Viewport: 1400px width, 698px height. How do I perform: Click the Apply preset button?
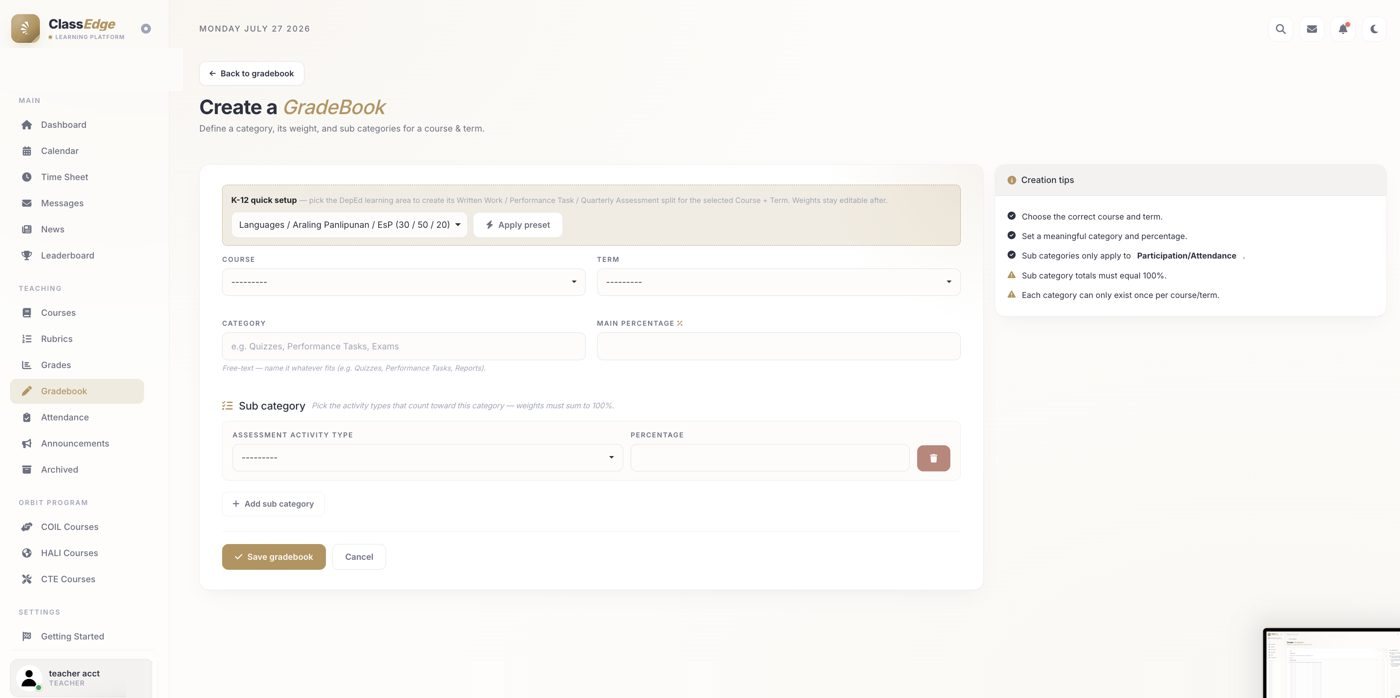pos(518,225)
